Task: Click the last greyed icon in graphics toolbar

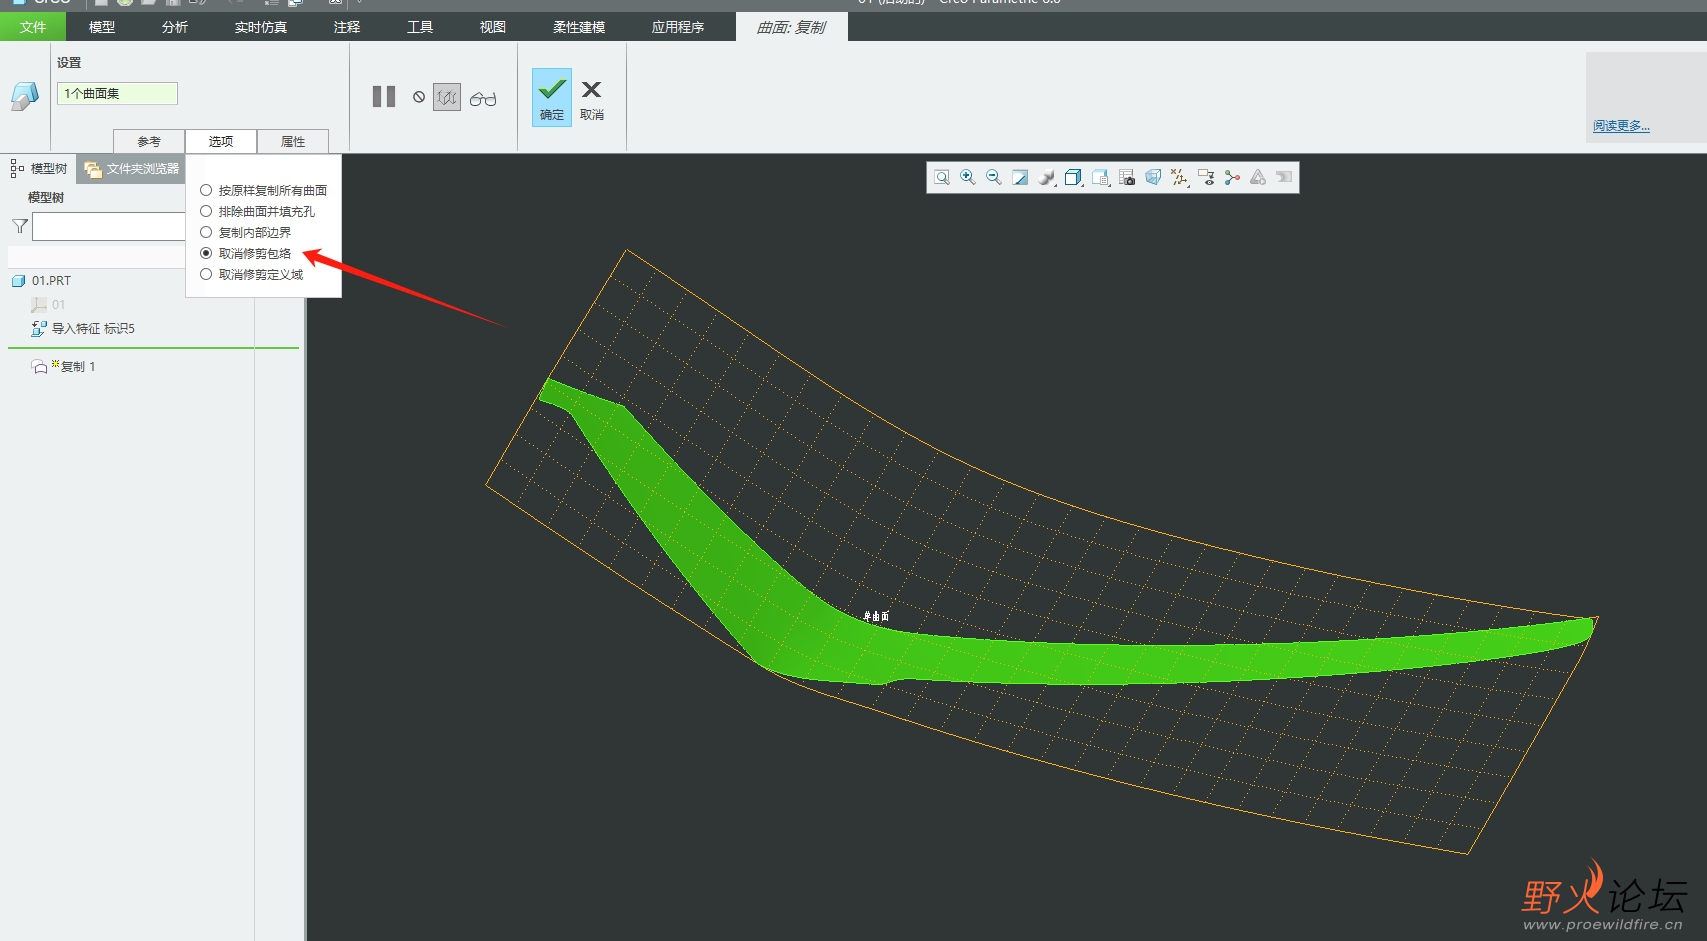Action: [1284, 178]
